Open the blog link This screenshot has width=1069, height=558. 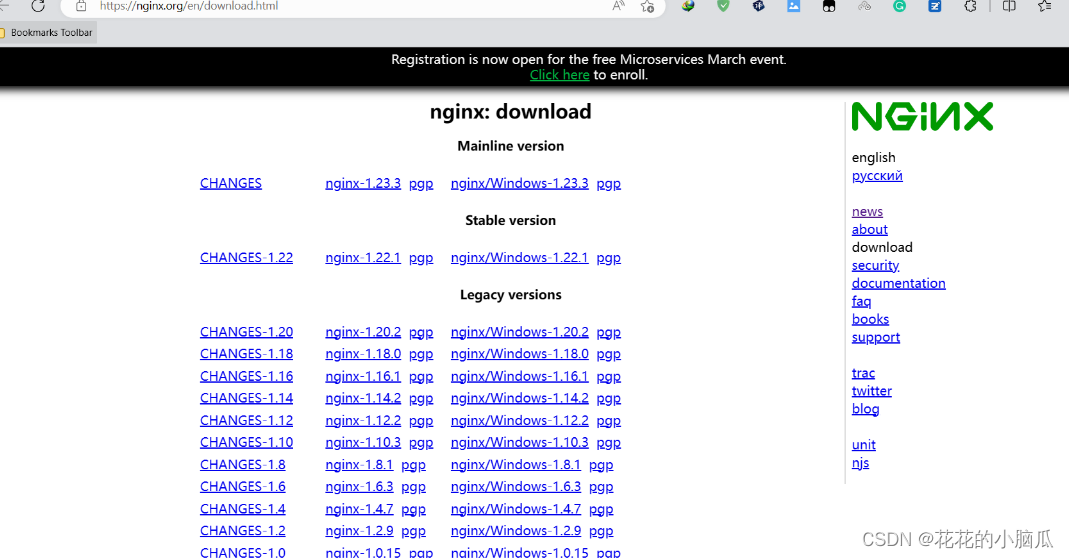point(865,409)
